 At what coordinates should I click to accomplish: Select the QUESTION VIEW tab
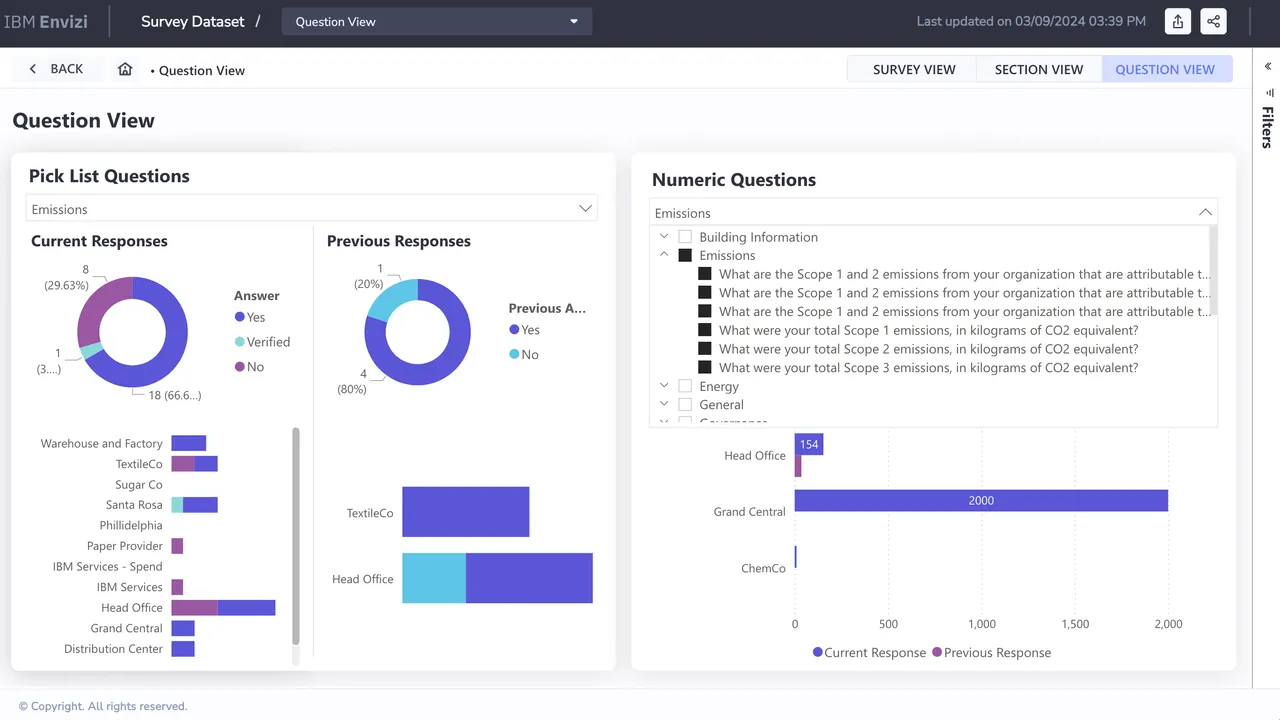pyautogui.click(x=1165, y=69)
